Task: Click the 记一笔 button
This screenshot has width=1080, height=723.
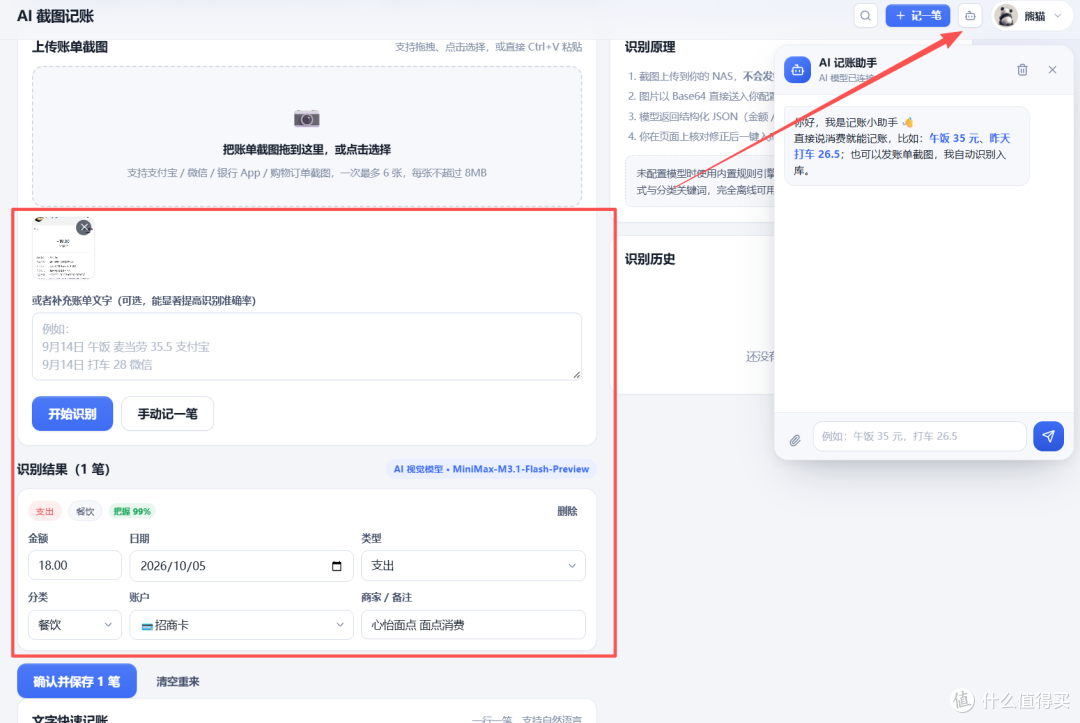Action: pos(917,16)
